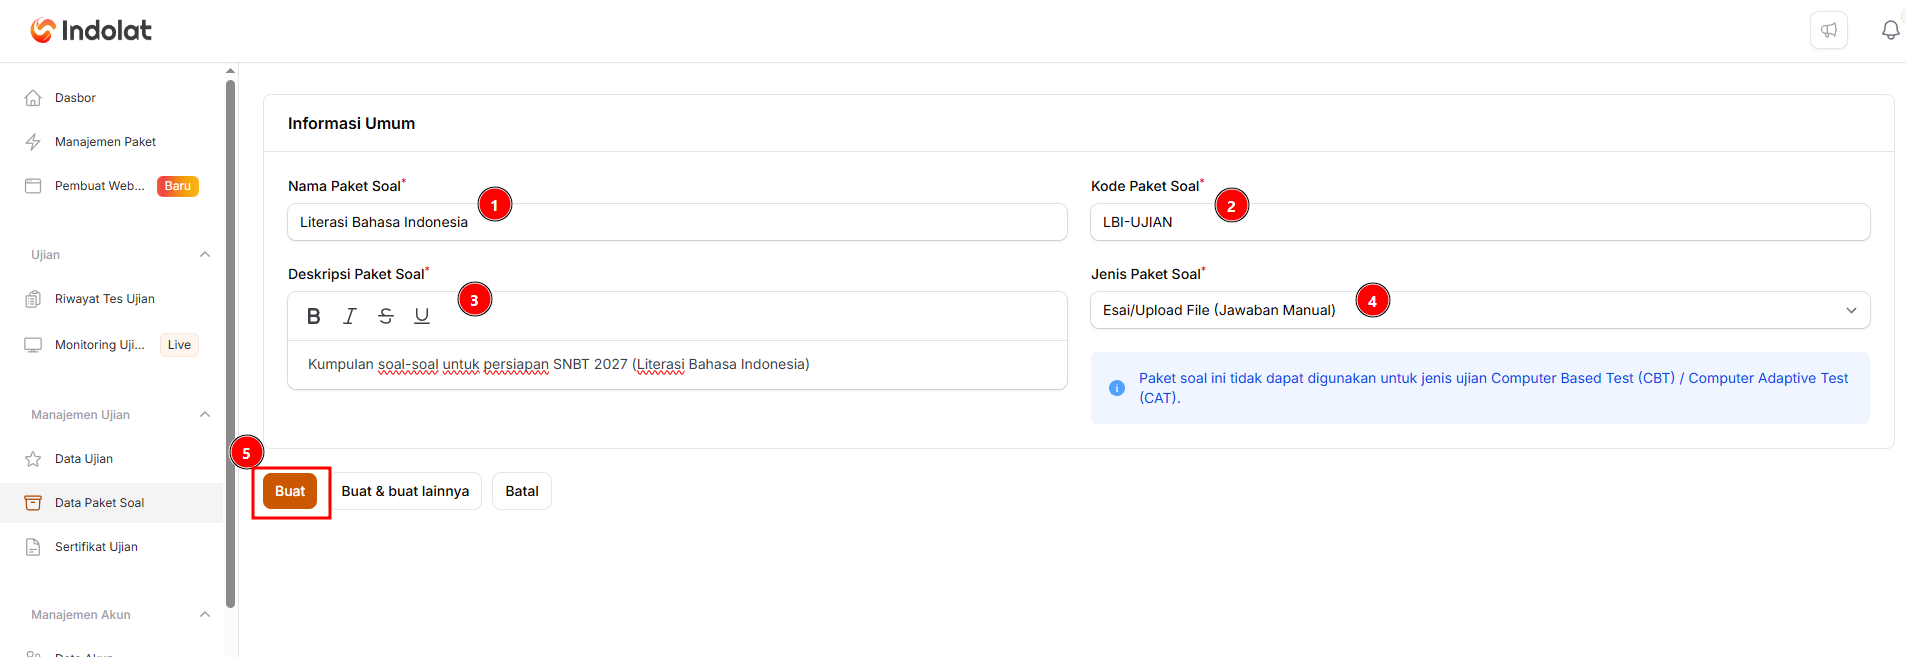The height and width of the screenshot is (657, 1906).
Task: Click the Data Ujian star icon
Action: pyautogui.click(x=33, y=459)
